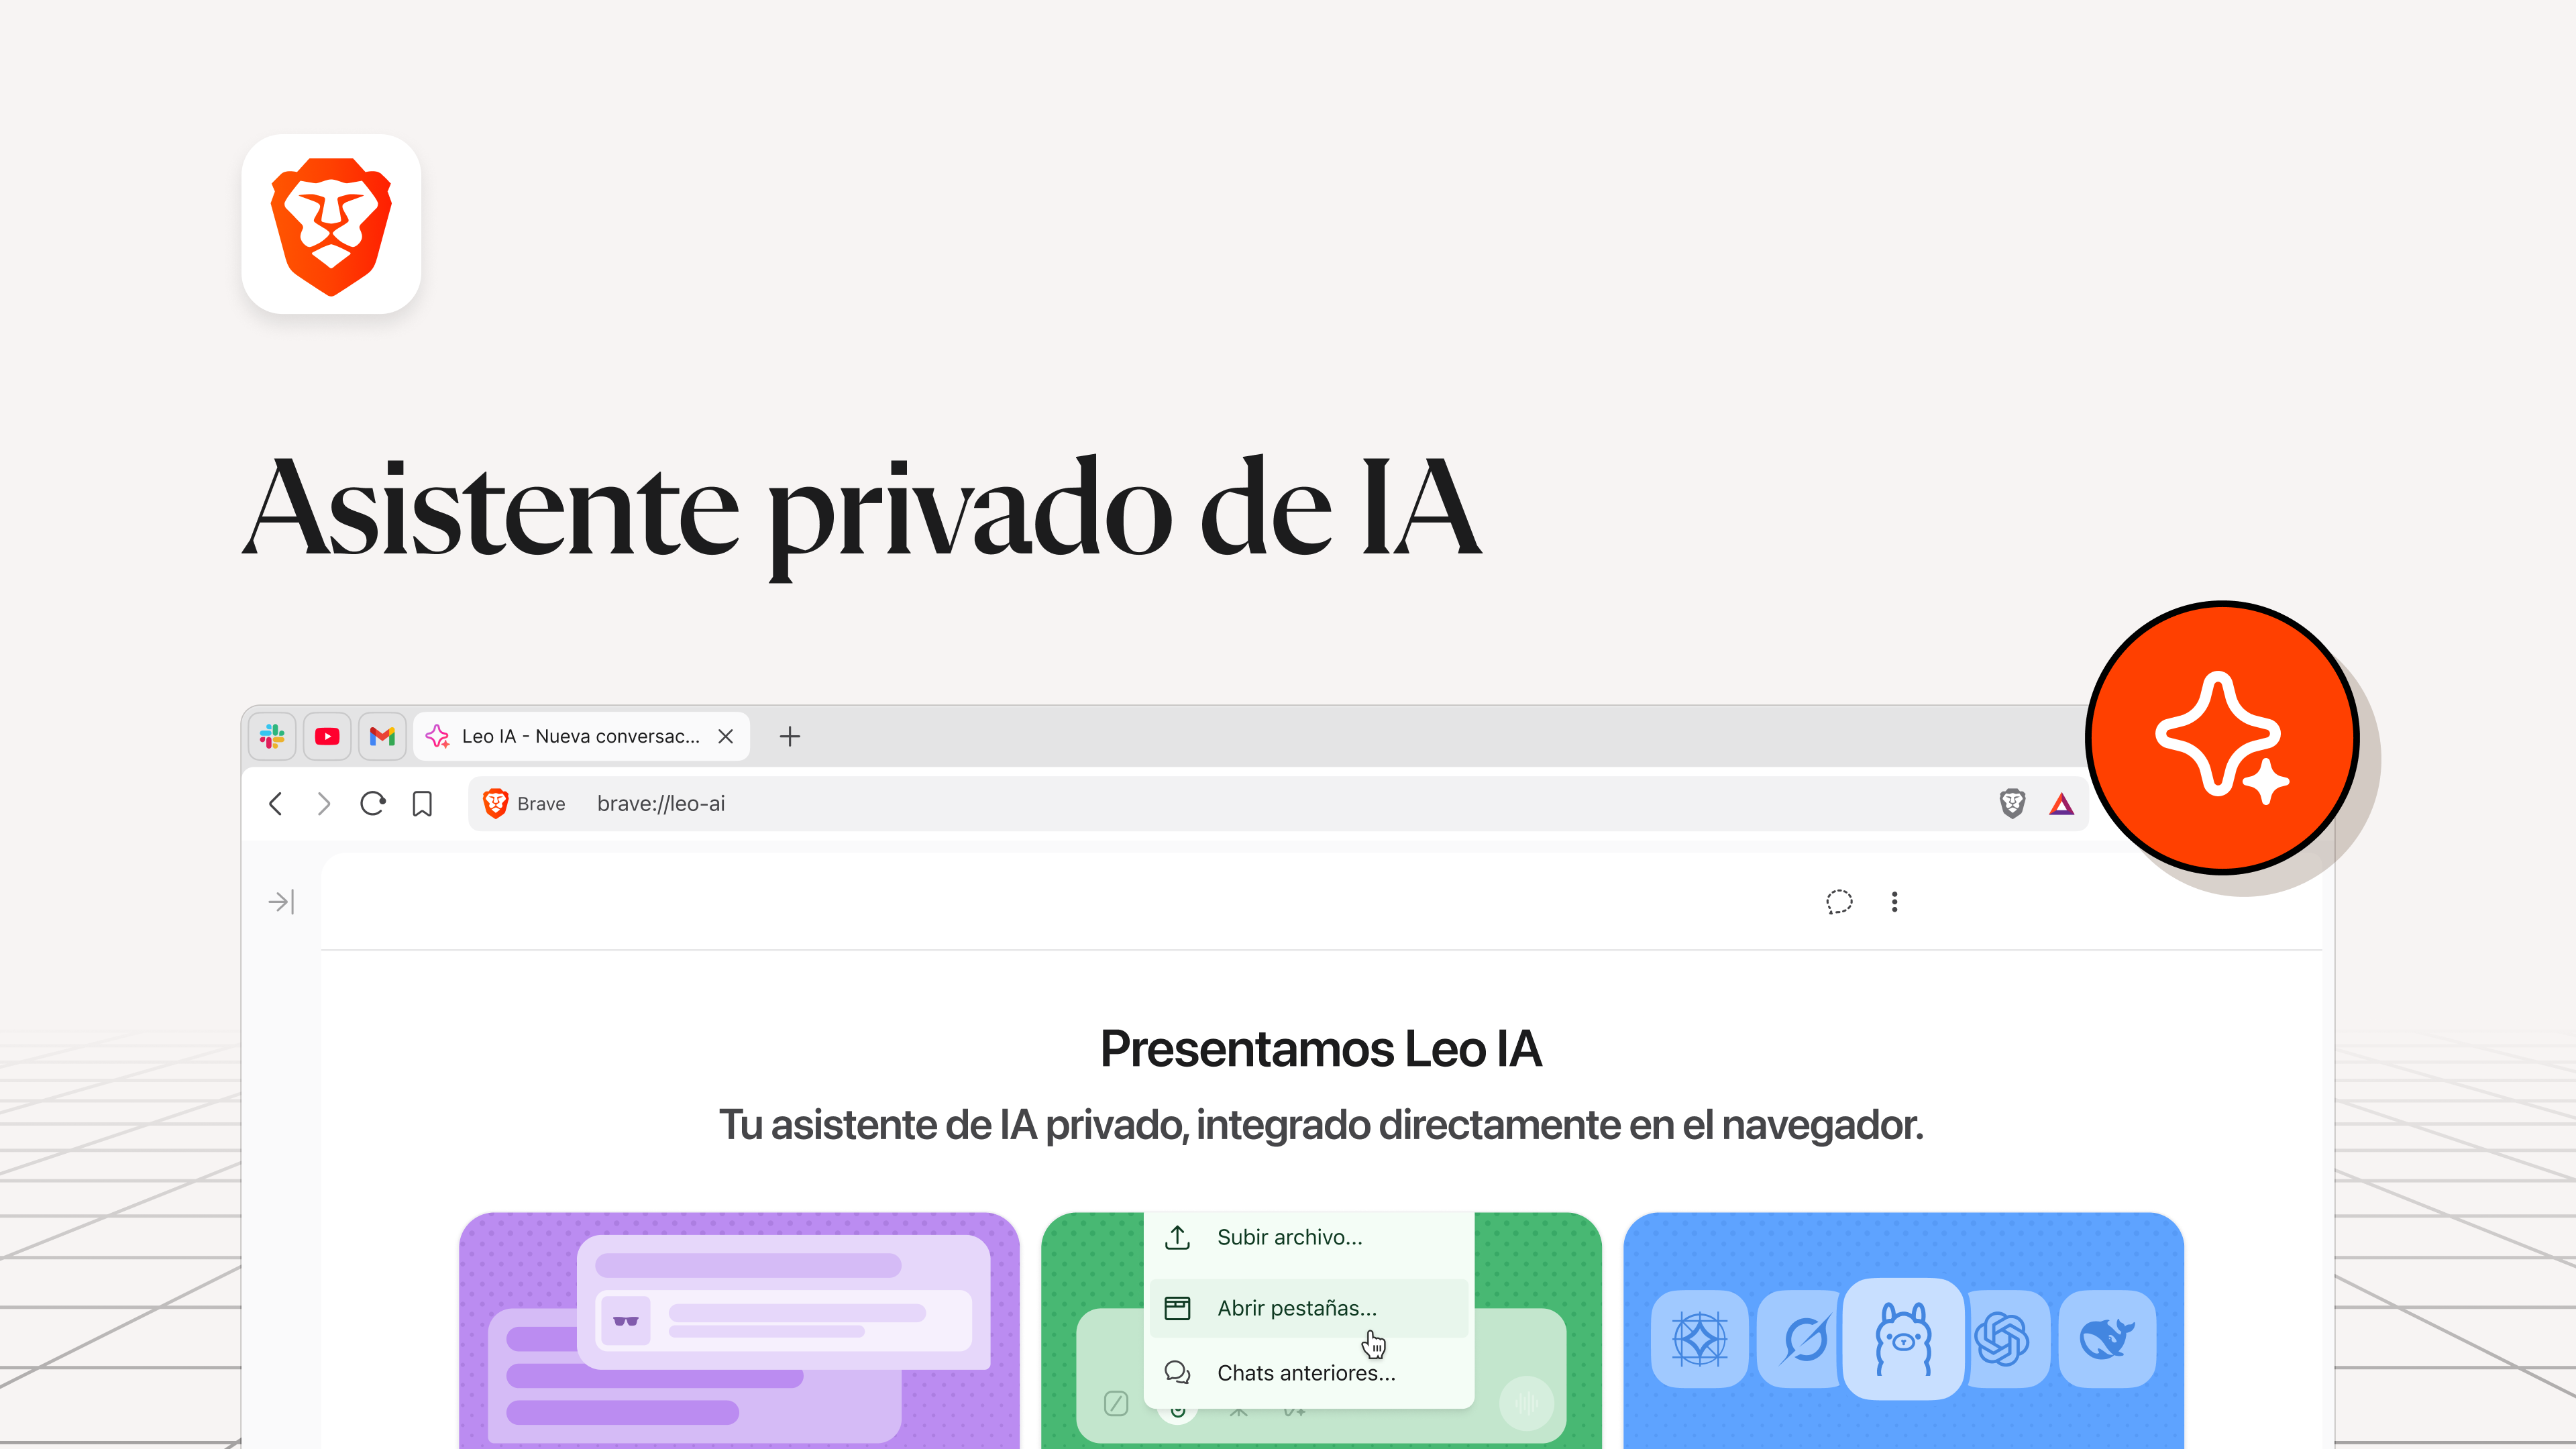The width and height of the screenshot is (2576, 1449).
Task: Bookmark this page
Action: 422,803
